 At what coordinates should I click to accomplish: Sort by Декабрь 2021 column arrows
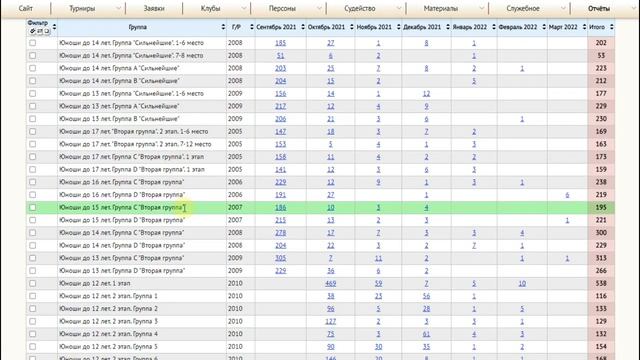(x=447, y=27)
